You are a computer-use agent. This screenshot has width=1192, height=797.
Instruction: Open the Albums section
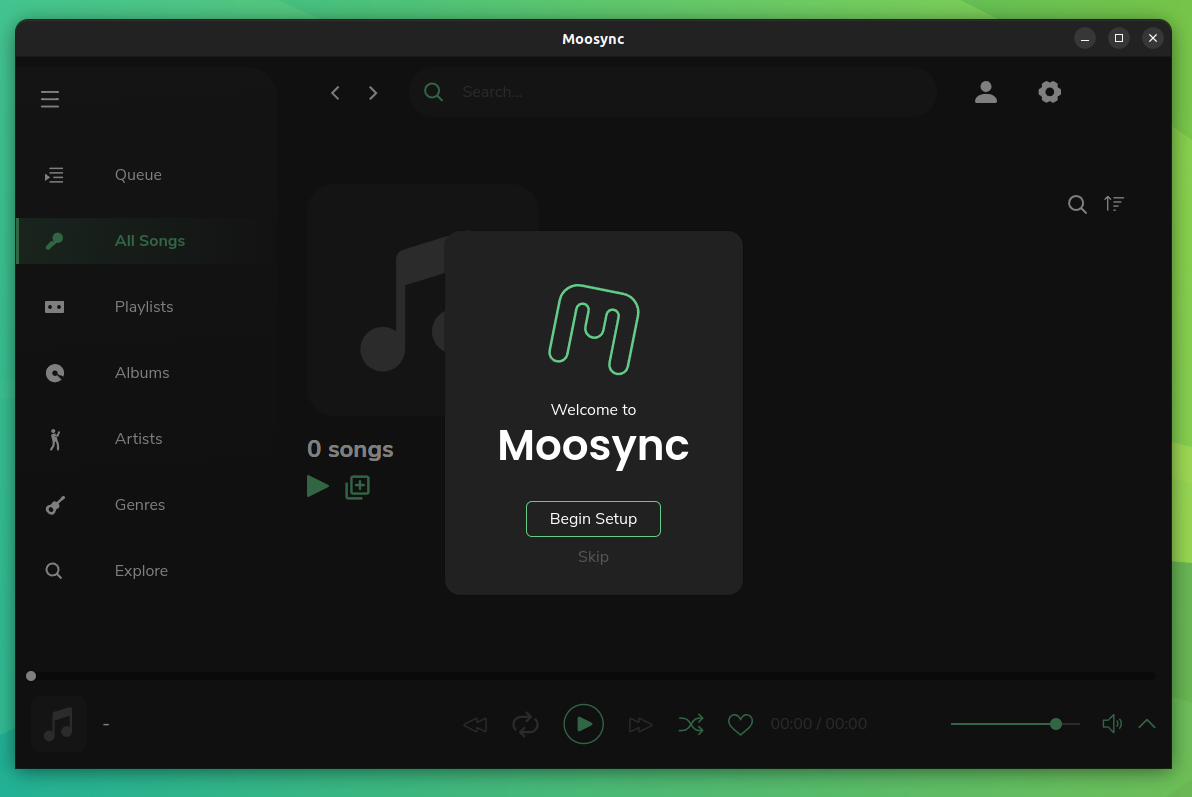[x=54, y=372]
